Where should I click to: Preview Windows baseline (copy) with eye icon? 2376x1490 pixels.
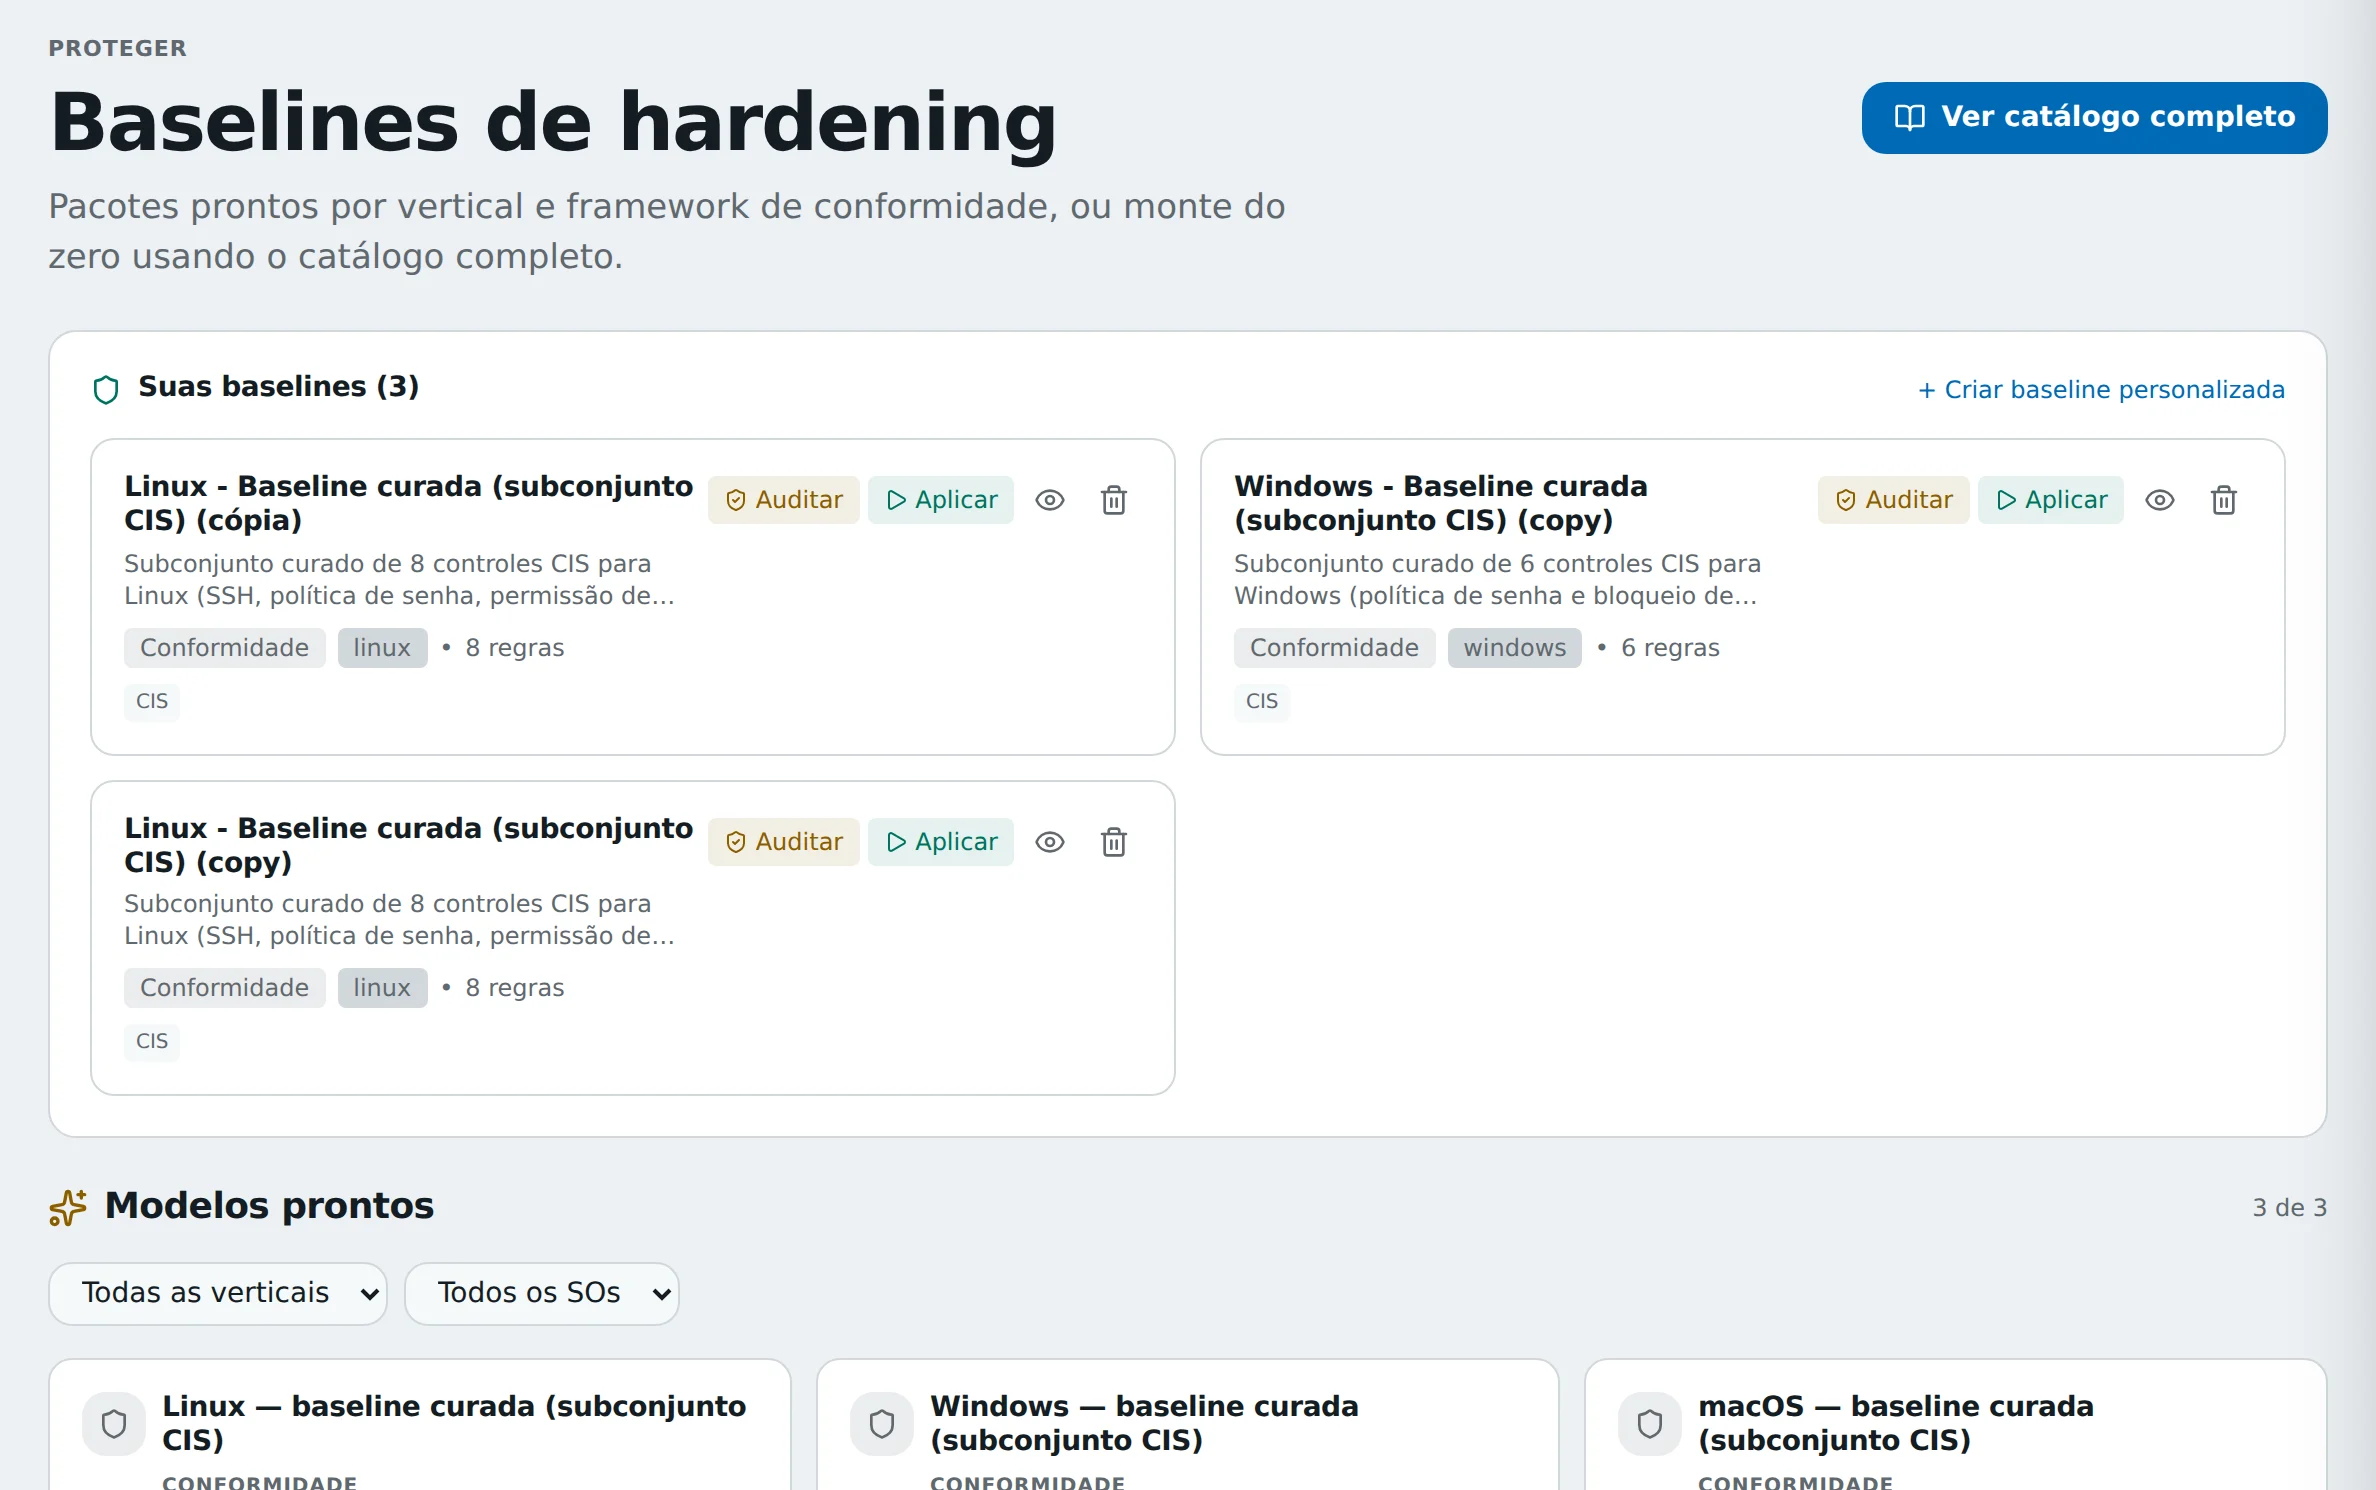pos(2160,500)
